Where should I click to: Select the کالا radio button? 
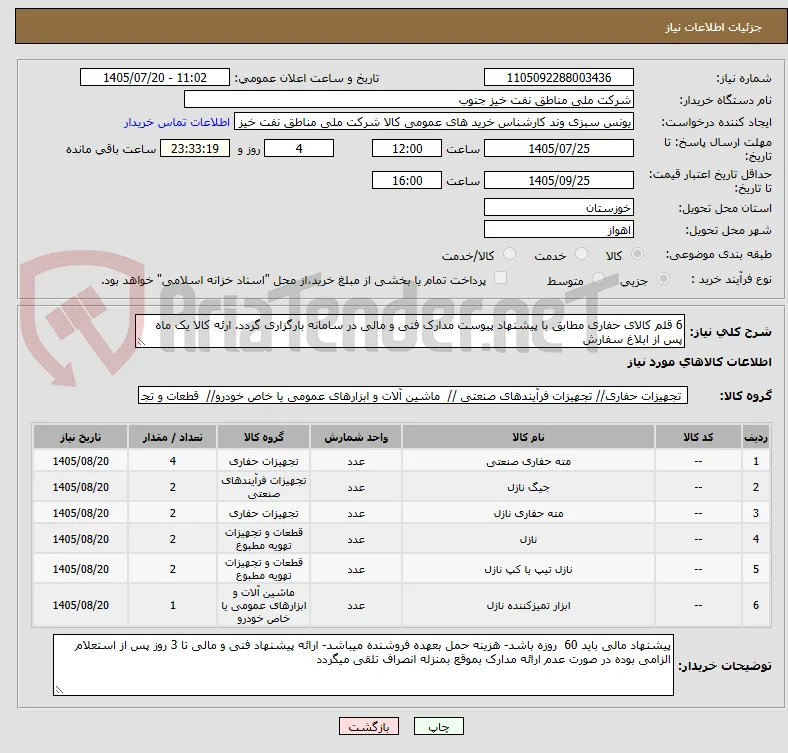(637, 254)
